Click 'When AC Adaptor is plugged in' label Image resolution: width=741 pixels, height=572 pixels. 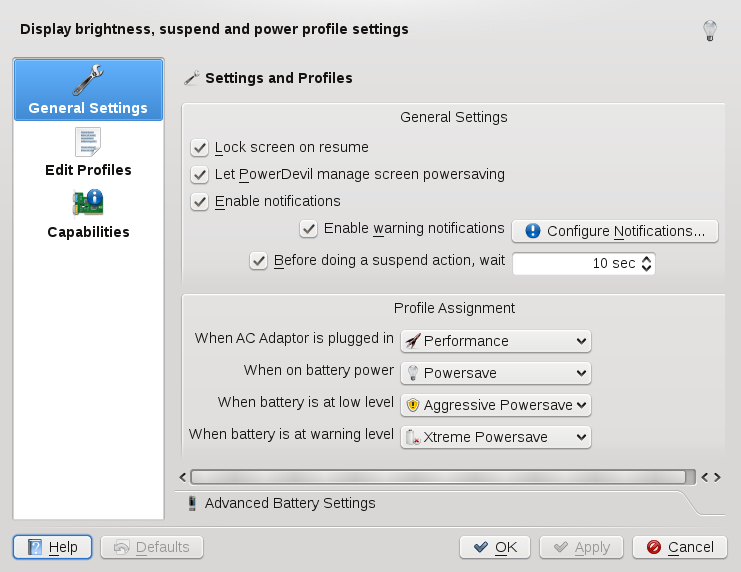pyautogui.click(x=294, y=338)
